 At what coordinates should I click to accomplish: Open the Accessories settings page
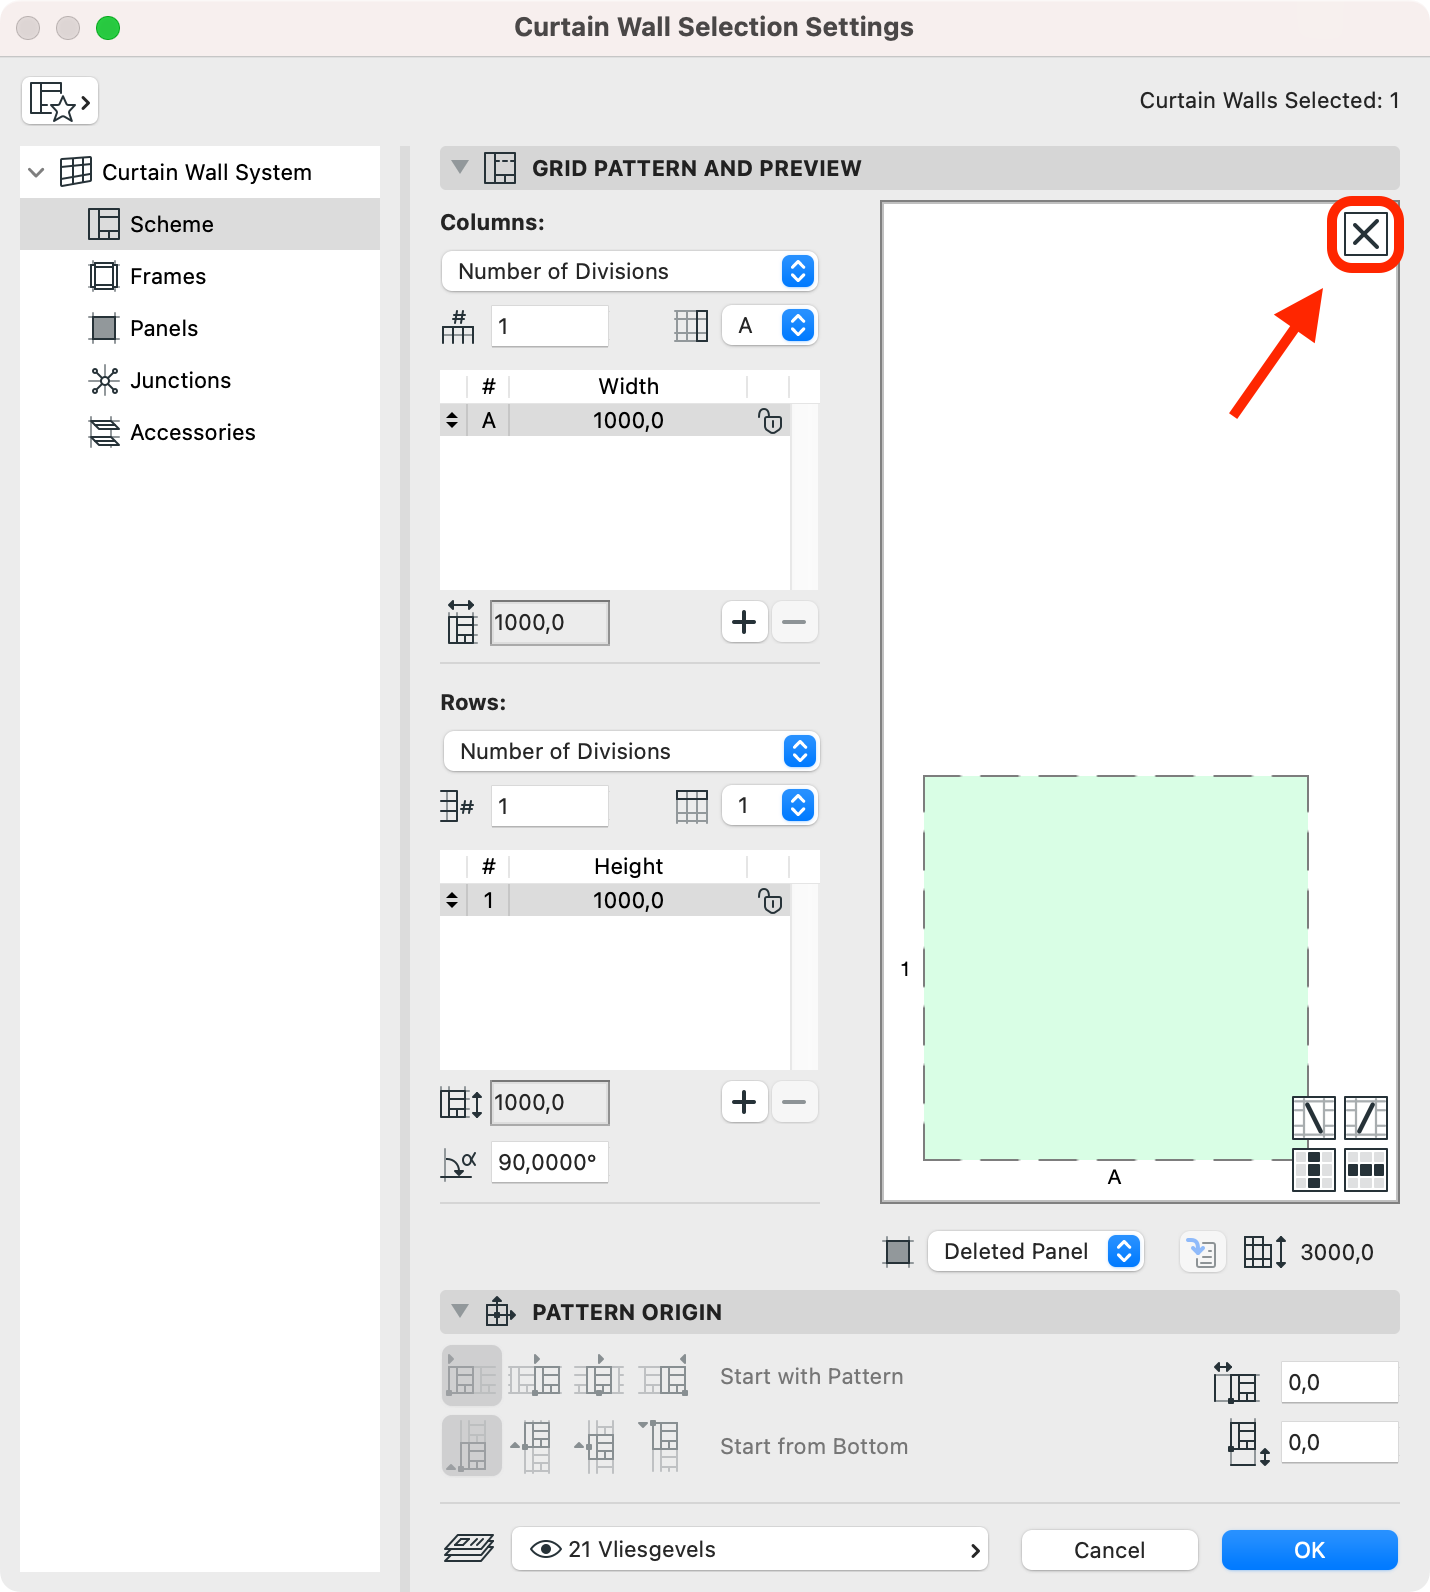pos(200,432)
